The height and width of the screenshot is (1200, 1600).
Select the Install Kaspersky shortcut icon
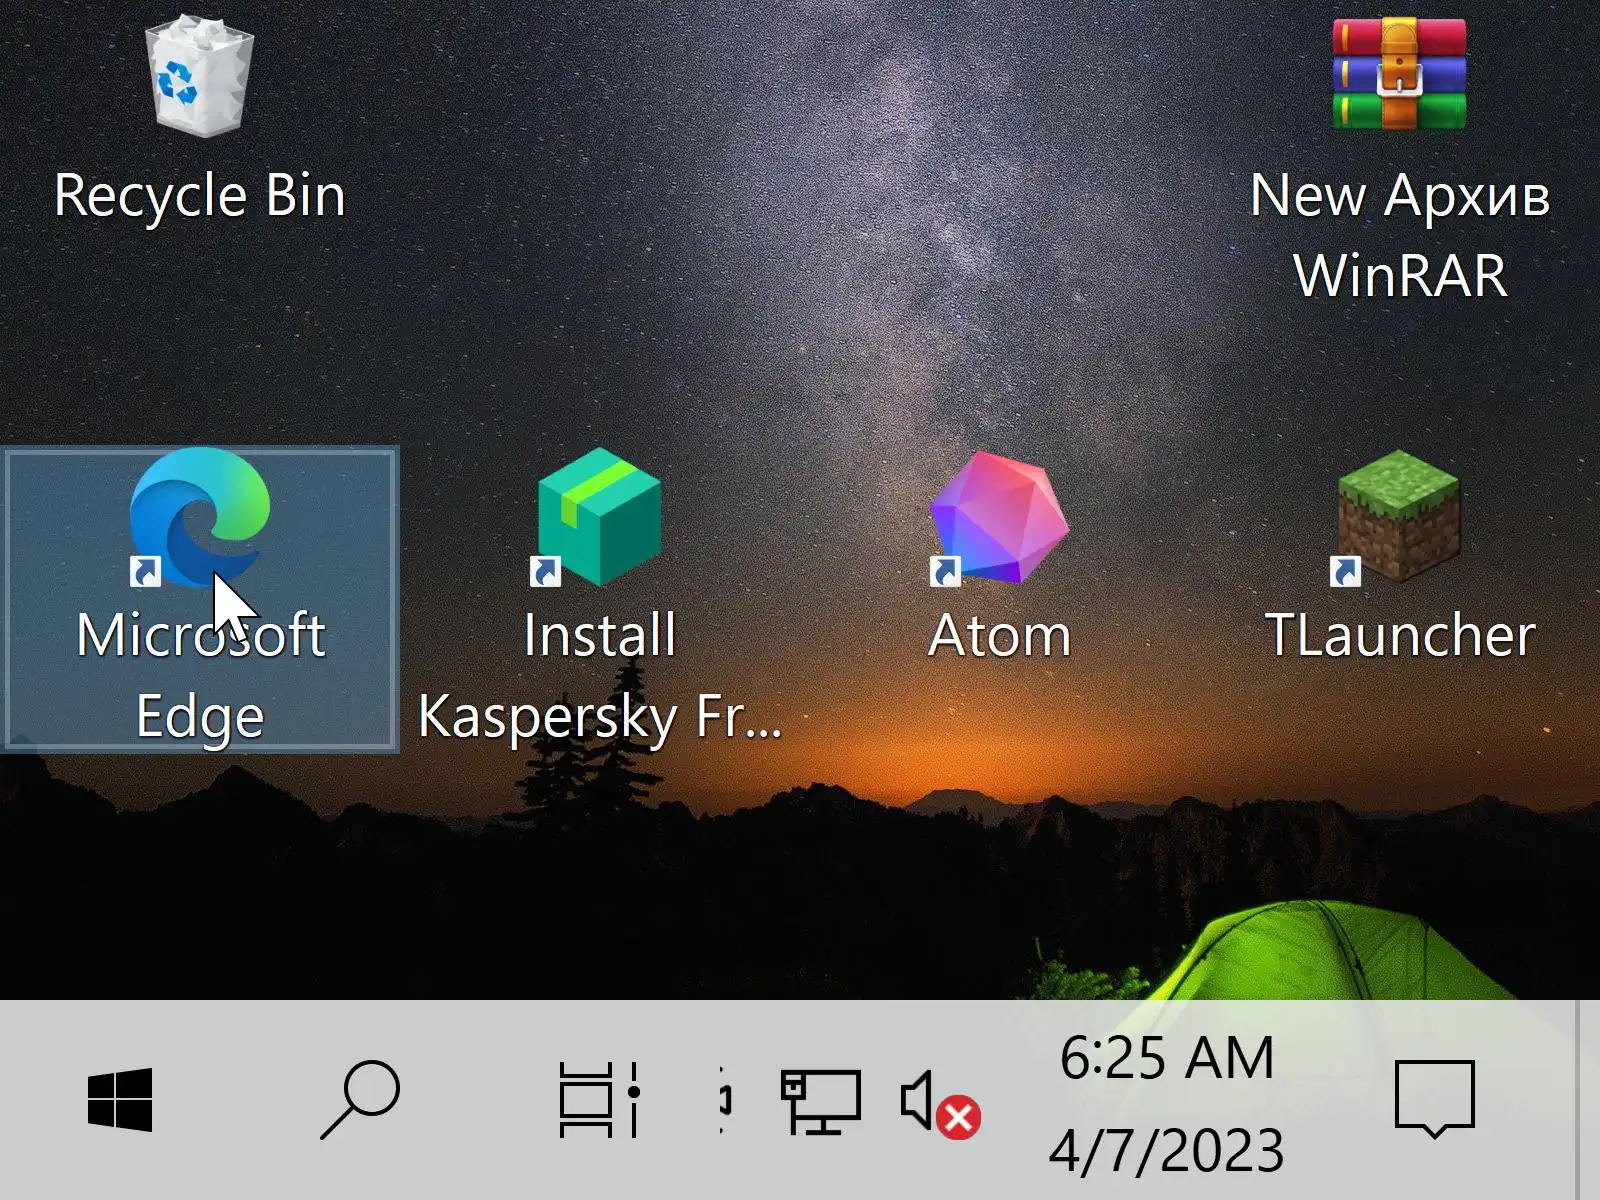pyautogui.click(x=599, y=516)
